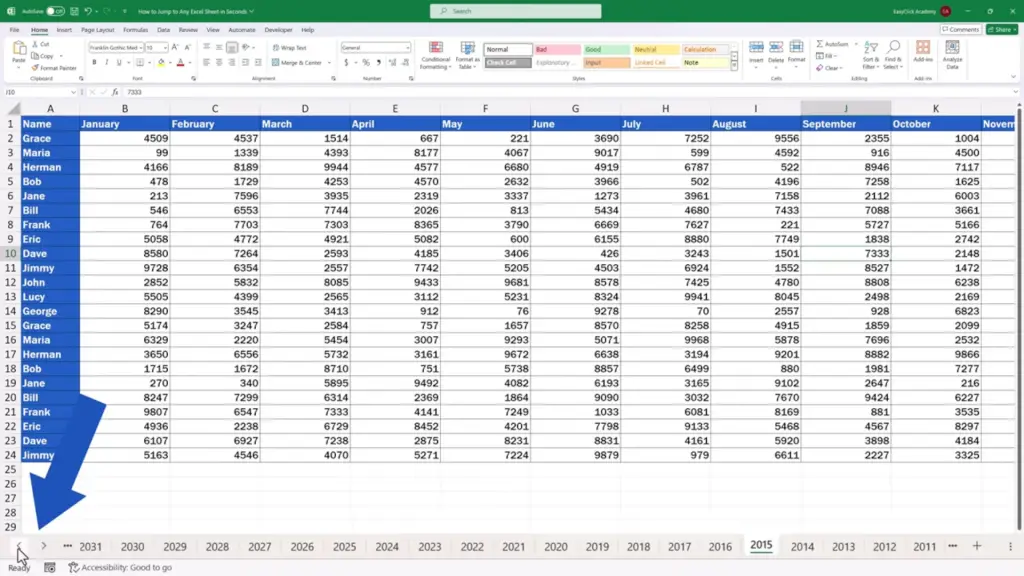Select column header J

coord(846,108)
